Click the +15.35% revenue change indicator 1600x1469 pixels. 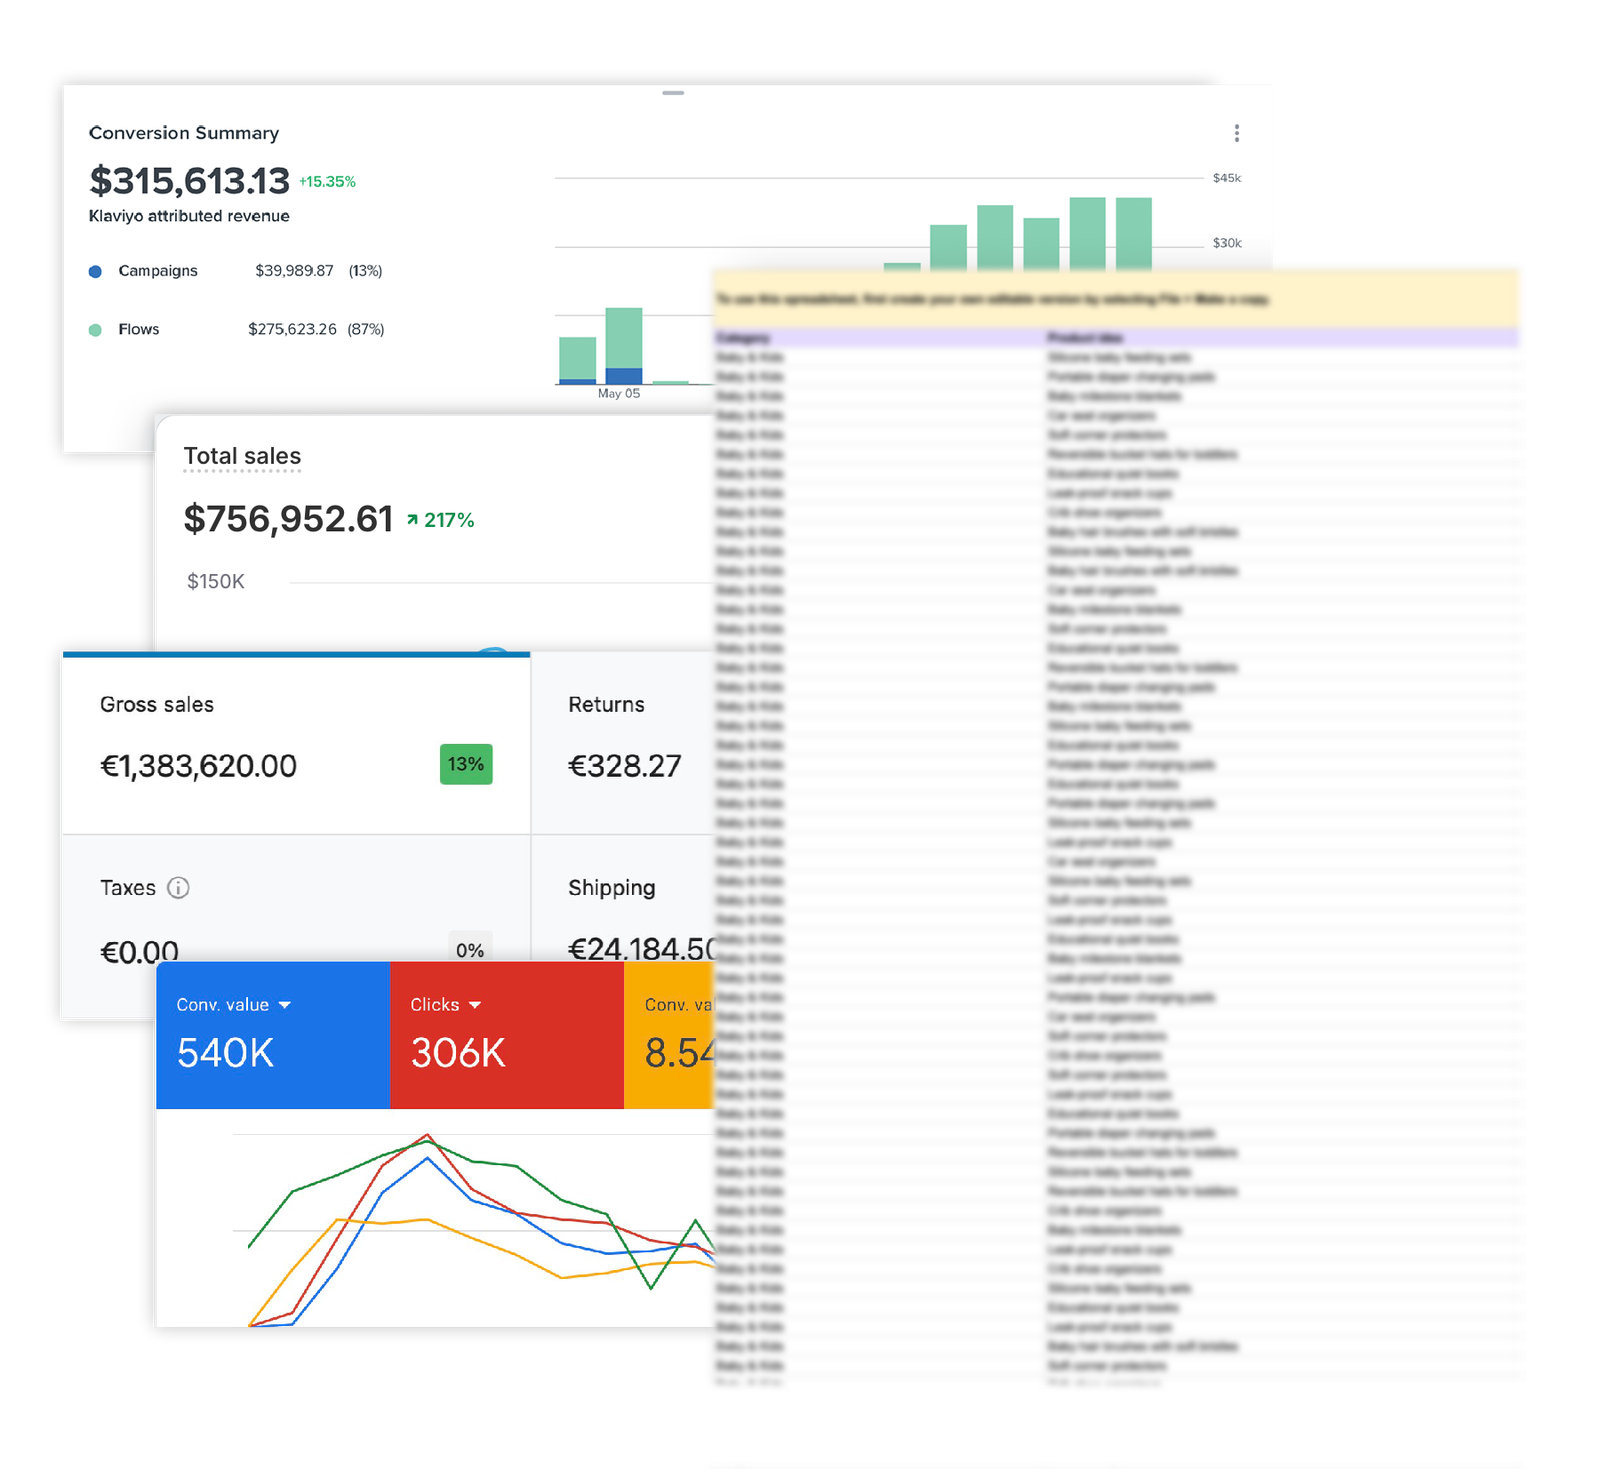[x=327, y=182]
